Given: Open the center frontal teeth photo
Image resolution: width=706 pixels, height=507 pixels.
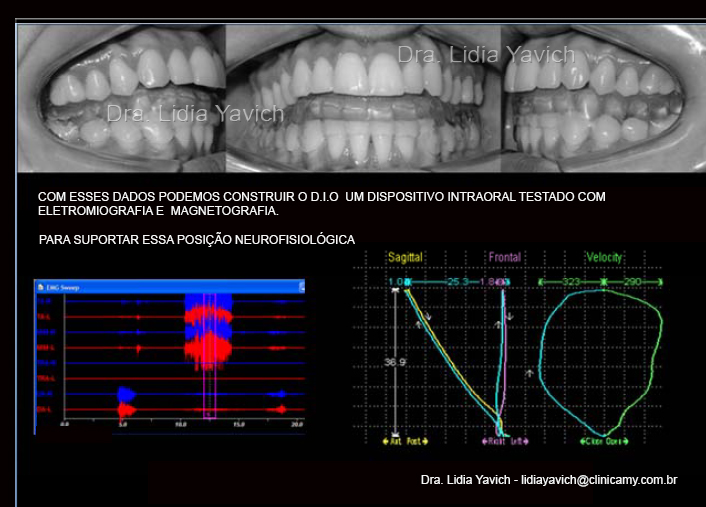Looking at the screenshot, I should click(361, 98).
